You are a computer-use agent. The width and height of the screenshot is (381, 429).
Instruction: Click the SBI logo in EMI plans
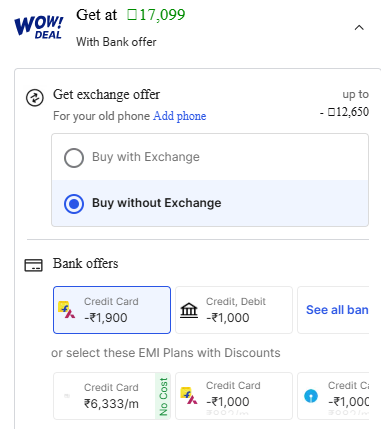click(x=311, y=396)
